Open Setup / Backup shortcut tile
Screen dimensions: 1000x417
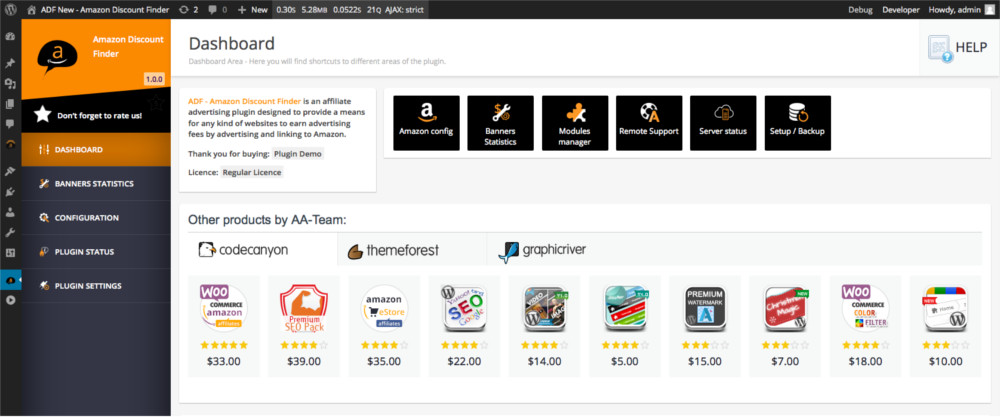798,123
